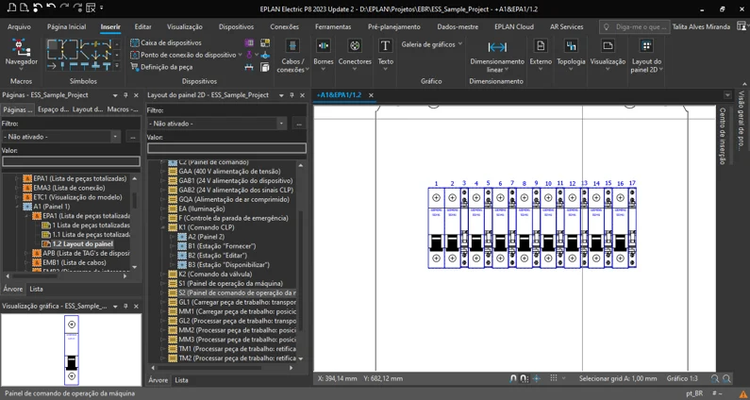This screenshot has height=400, width=750.
Task: Click the first undo arrow in title bar
Action: click(39, 8)
